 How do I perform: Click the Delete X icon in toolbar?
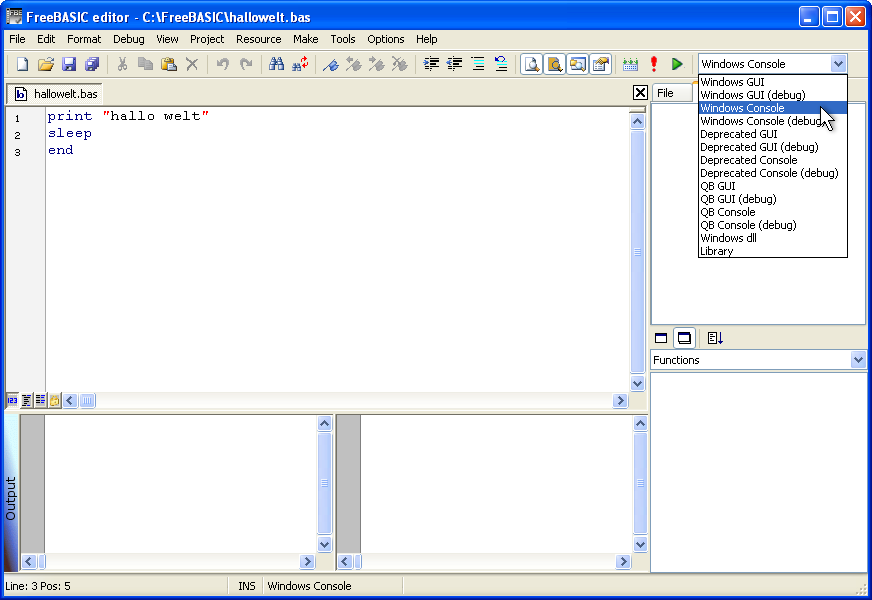(x=192, y=64)
